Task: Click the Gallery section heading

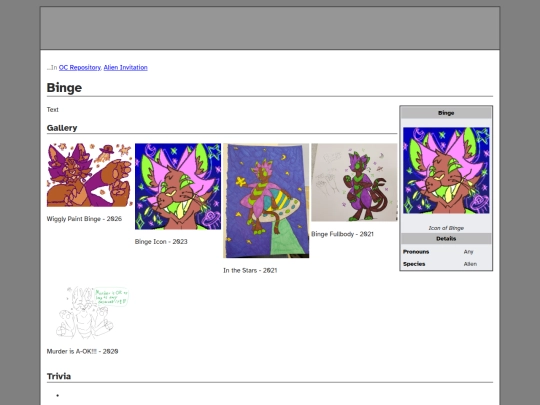Action: pos(62,128)
